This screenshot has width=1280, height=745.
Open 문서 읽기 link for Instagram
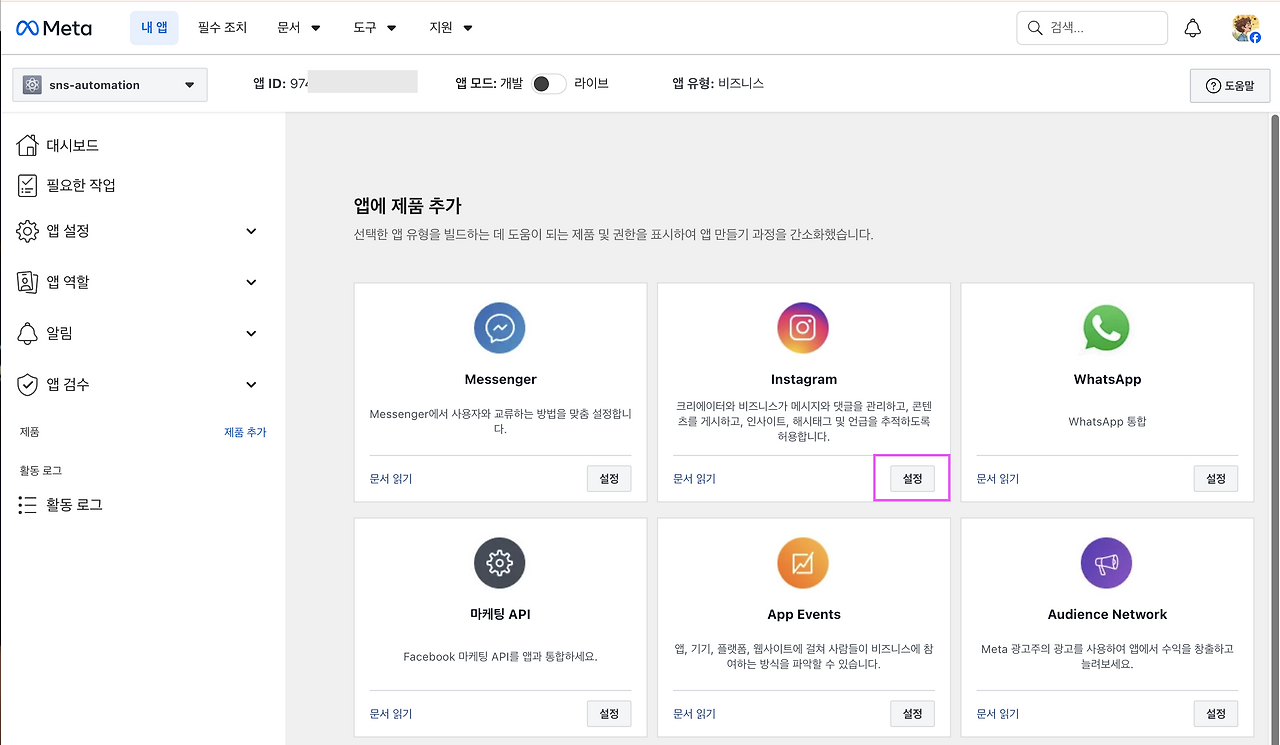point(694,479)
